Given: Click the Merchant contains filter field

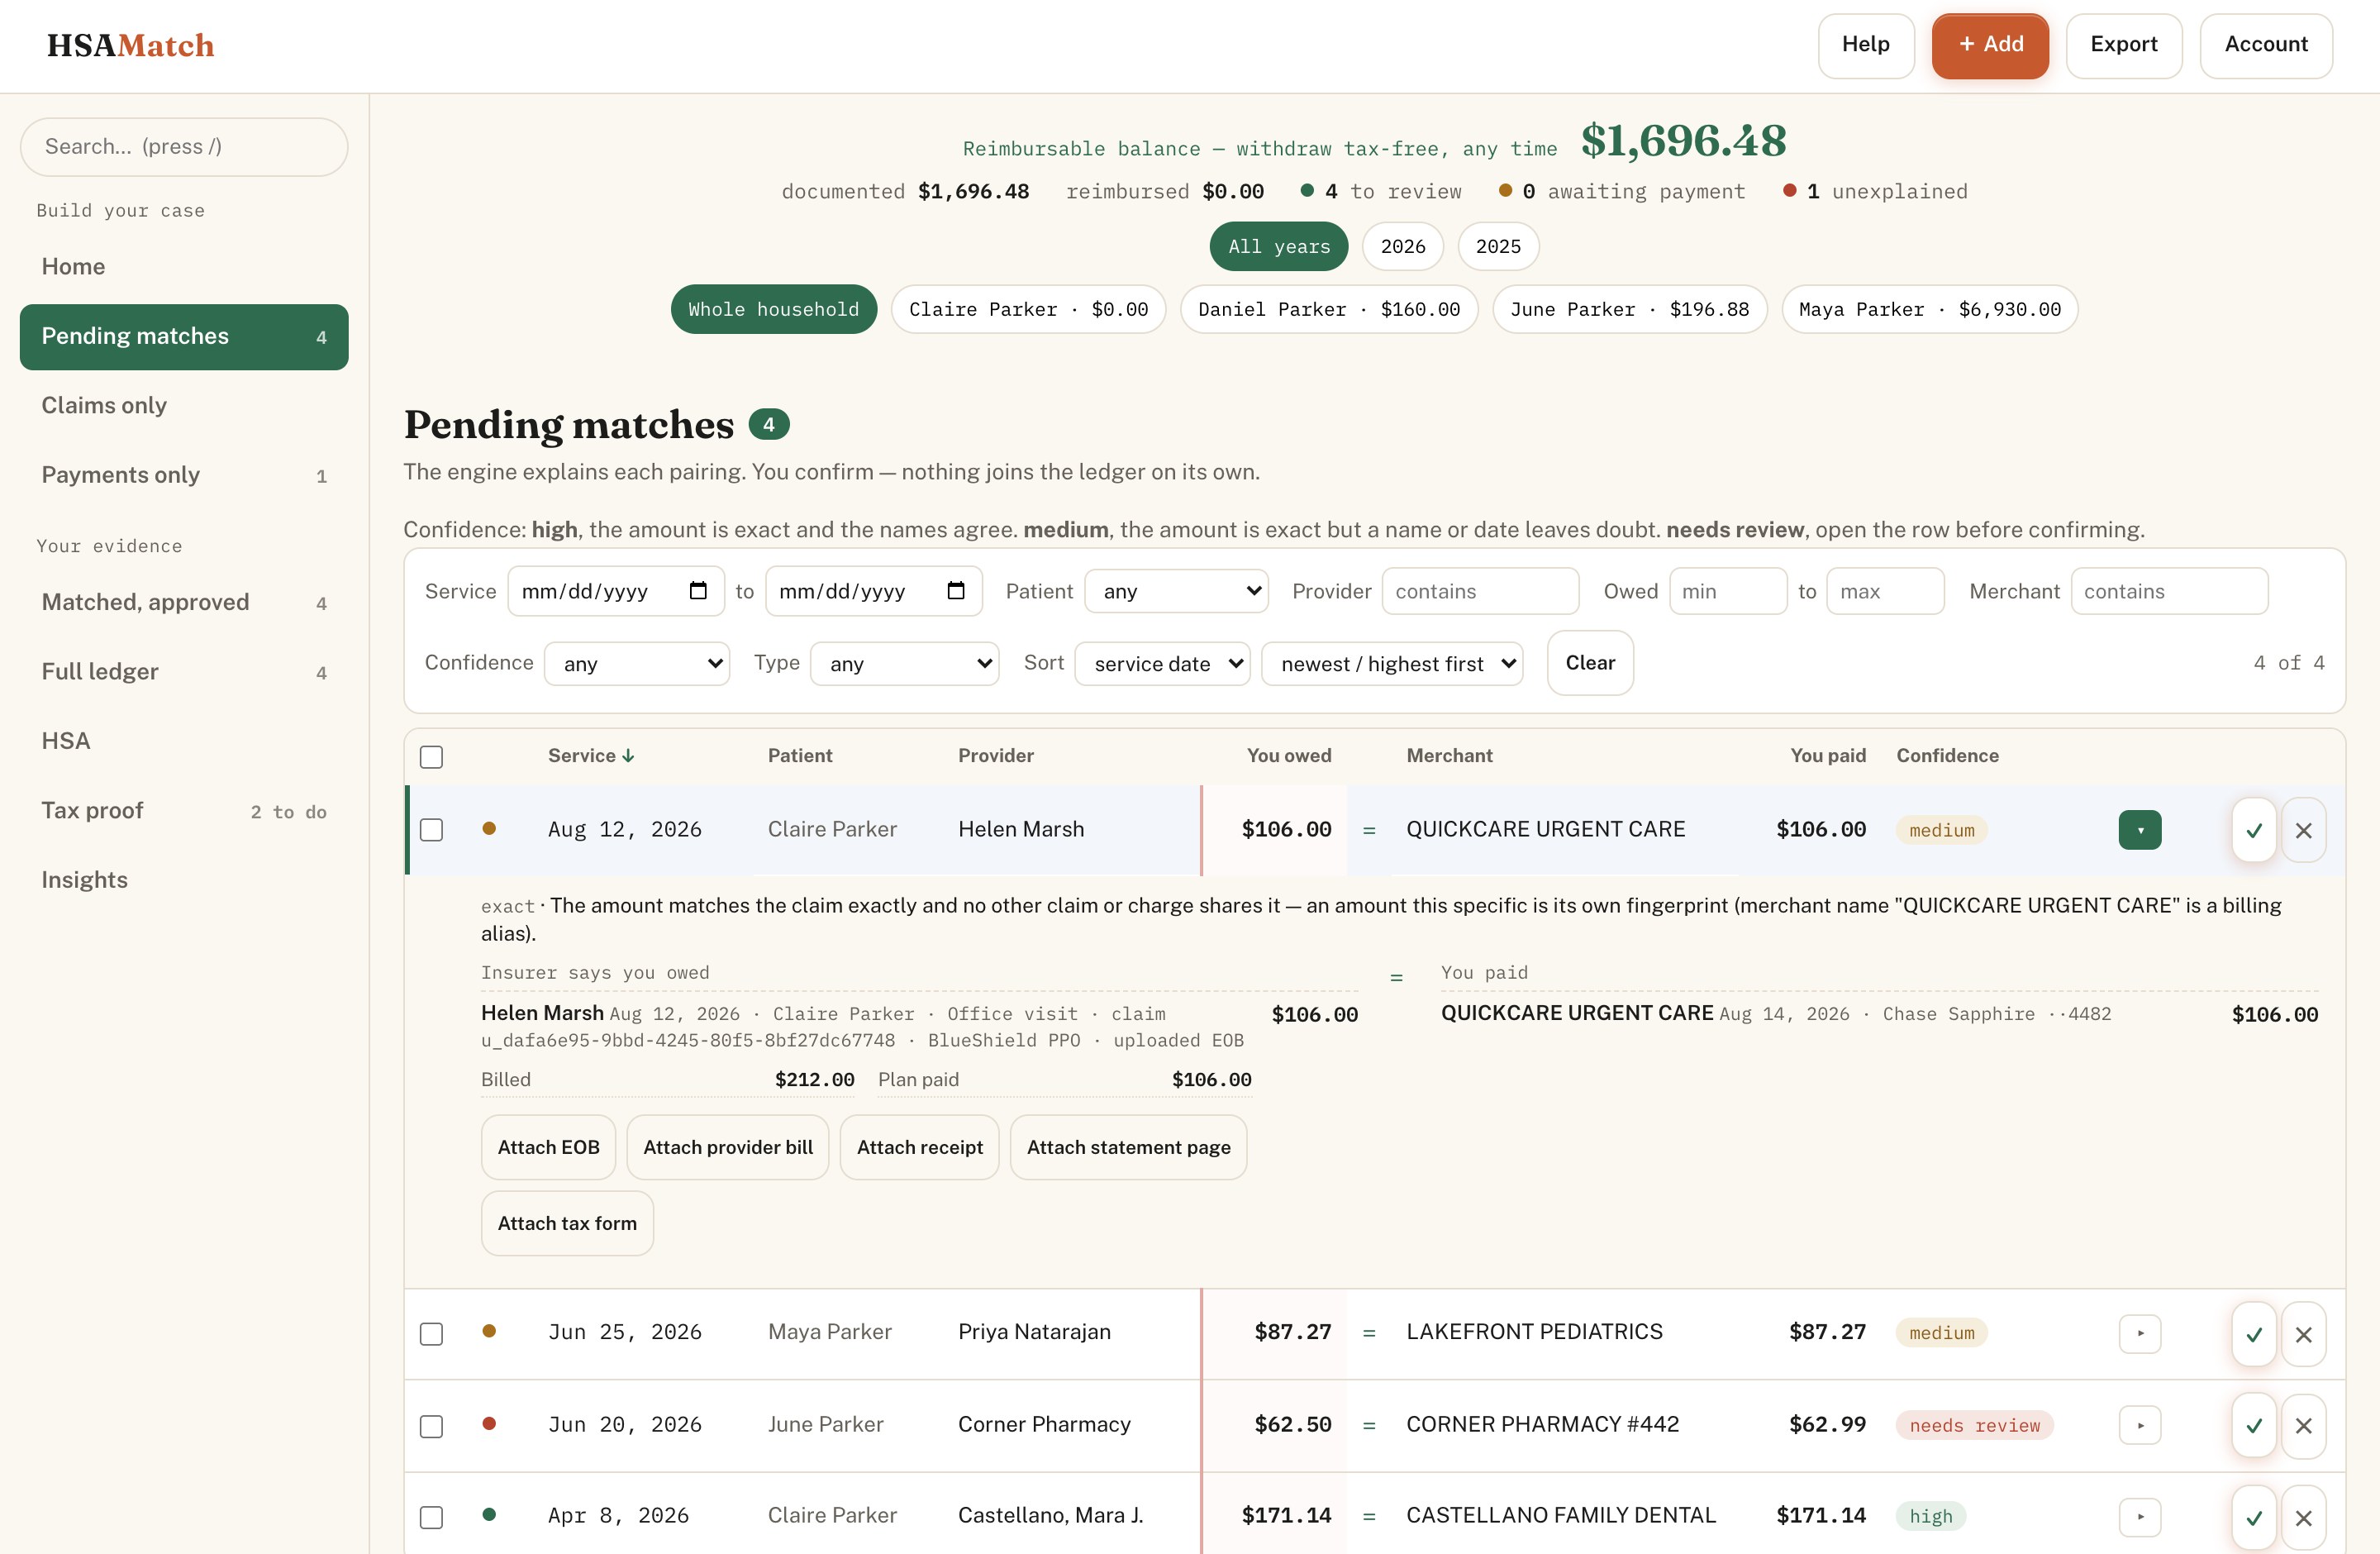Looking at the screenshot, I should [2169, 591].
